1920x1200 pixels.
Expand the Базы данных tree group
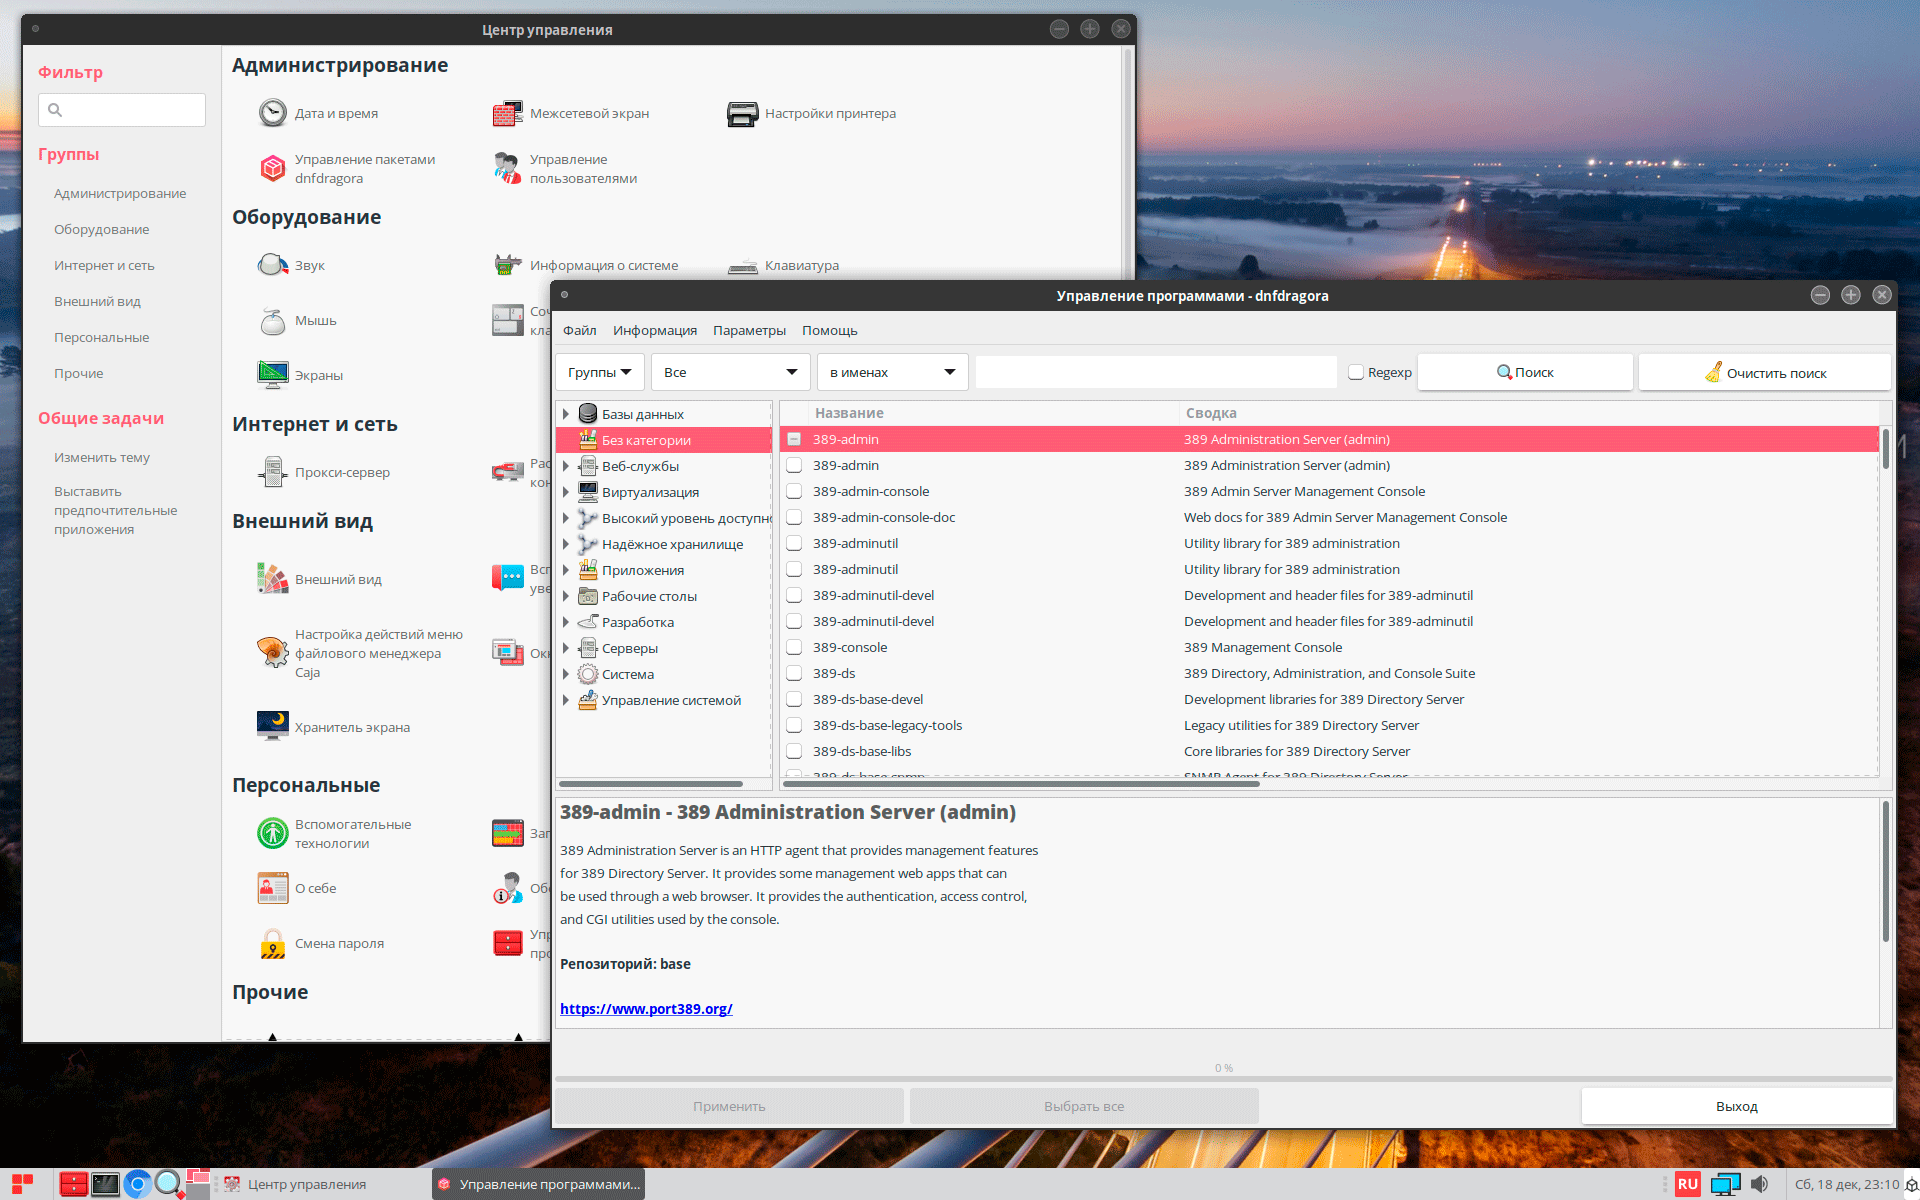[566, 414]
